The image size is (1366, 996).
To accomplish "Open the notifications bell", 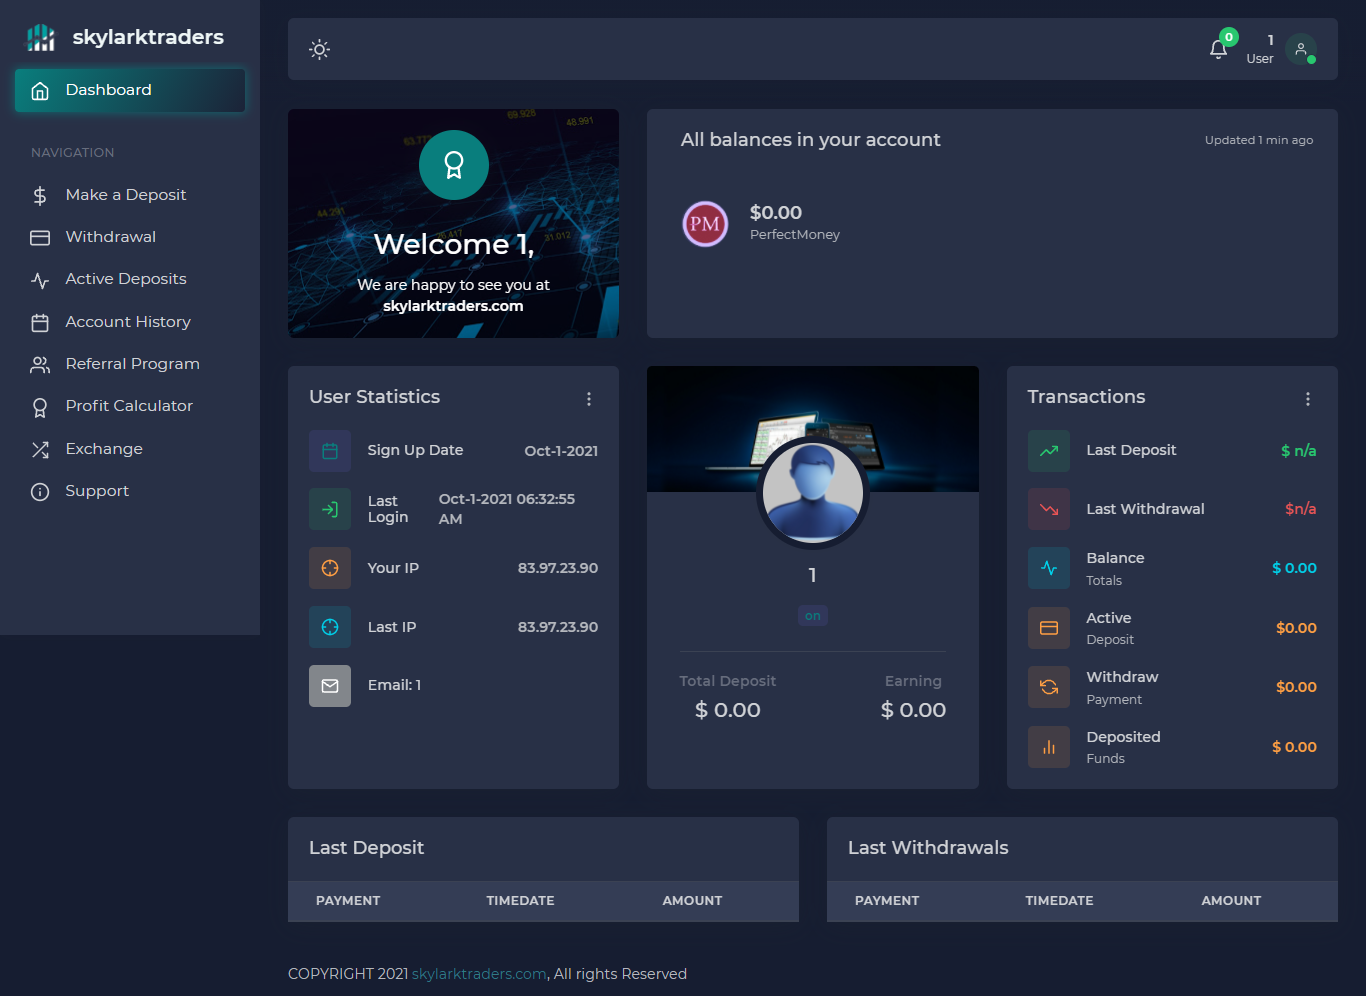I will (x=1218, y=49).
